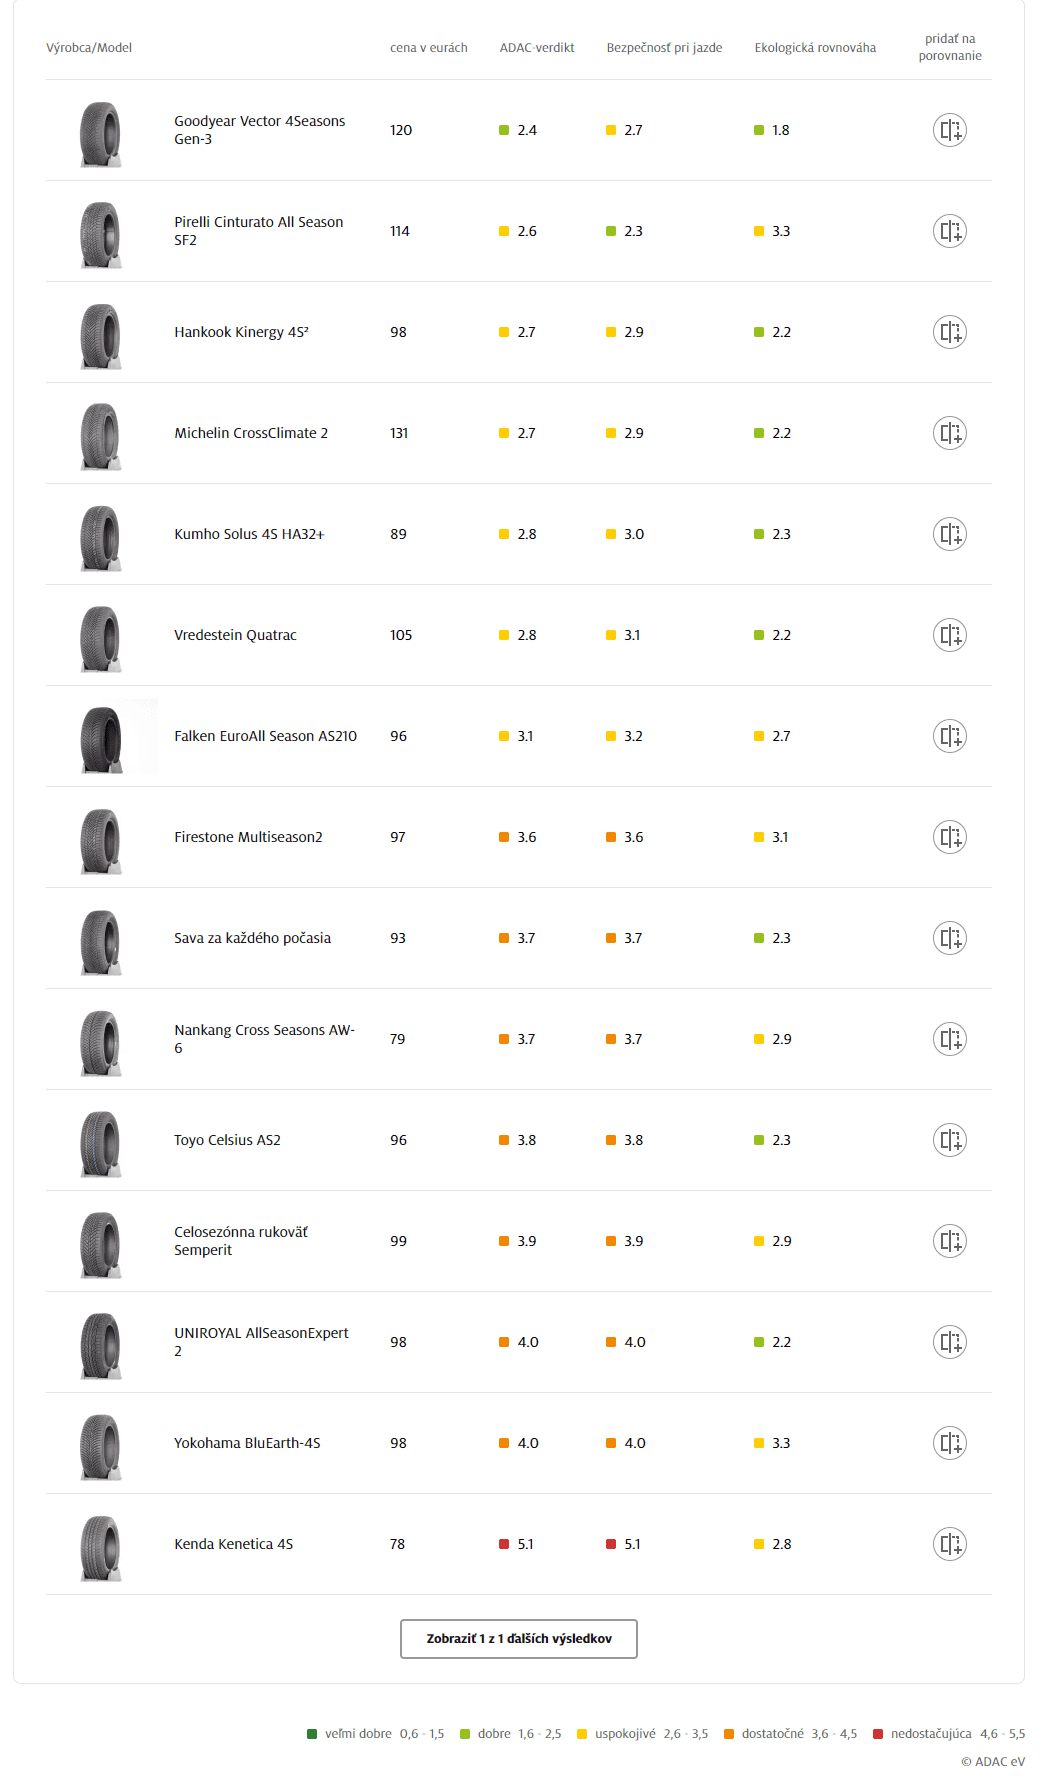
Task: Sort by cena v eurách column header
Action: (429, 48)
